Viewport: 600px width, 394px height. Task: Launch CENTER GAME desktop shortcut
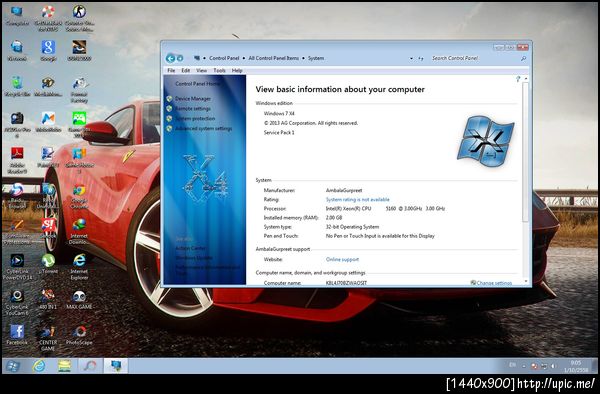pos(48,338)
